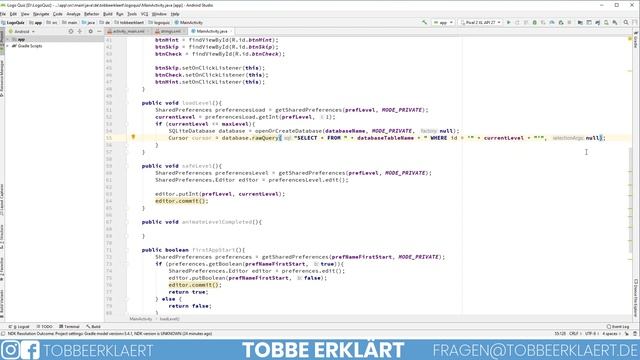Select the MainActivity.java editor tab
Image resolution: width=640 pixels, height=360 pixels.
click(212, 31)
